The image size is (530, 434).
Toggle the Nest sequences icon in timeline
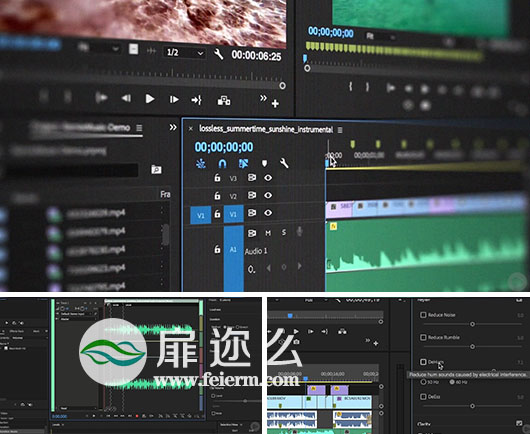pyautogui.click(x=201, y=164)
